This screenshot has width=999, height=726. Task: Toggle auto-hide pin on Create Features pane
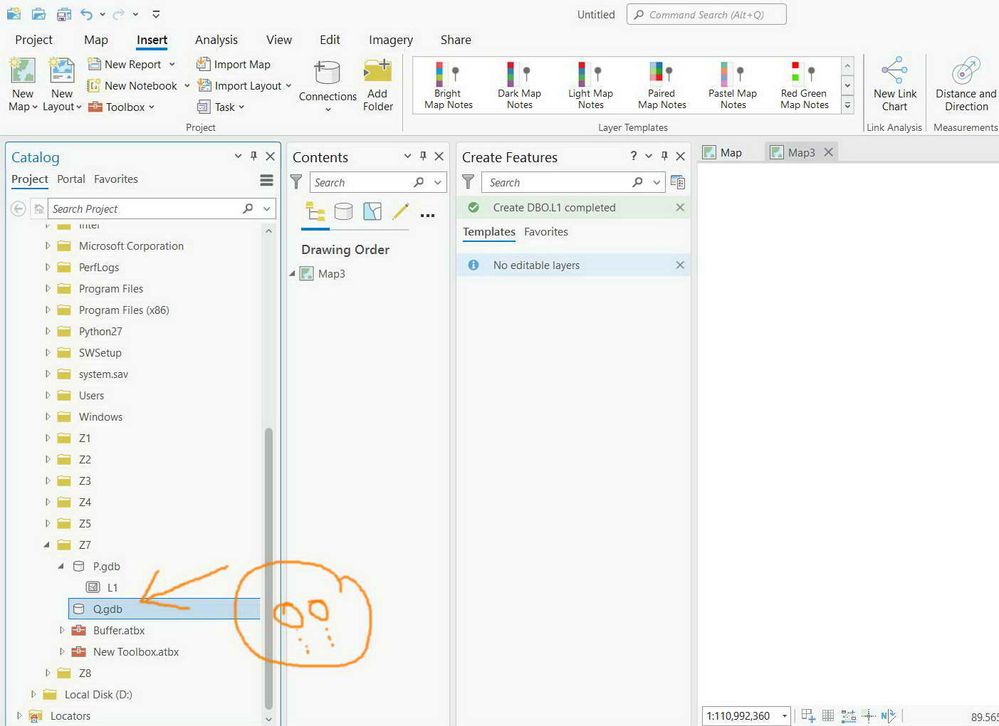click(x=664, y=156)
